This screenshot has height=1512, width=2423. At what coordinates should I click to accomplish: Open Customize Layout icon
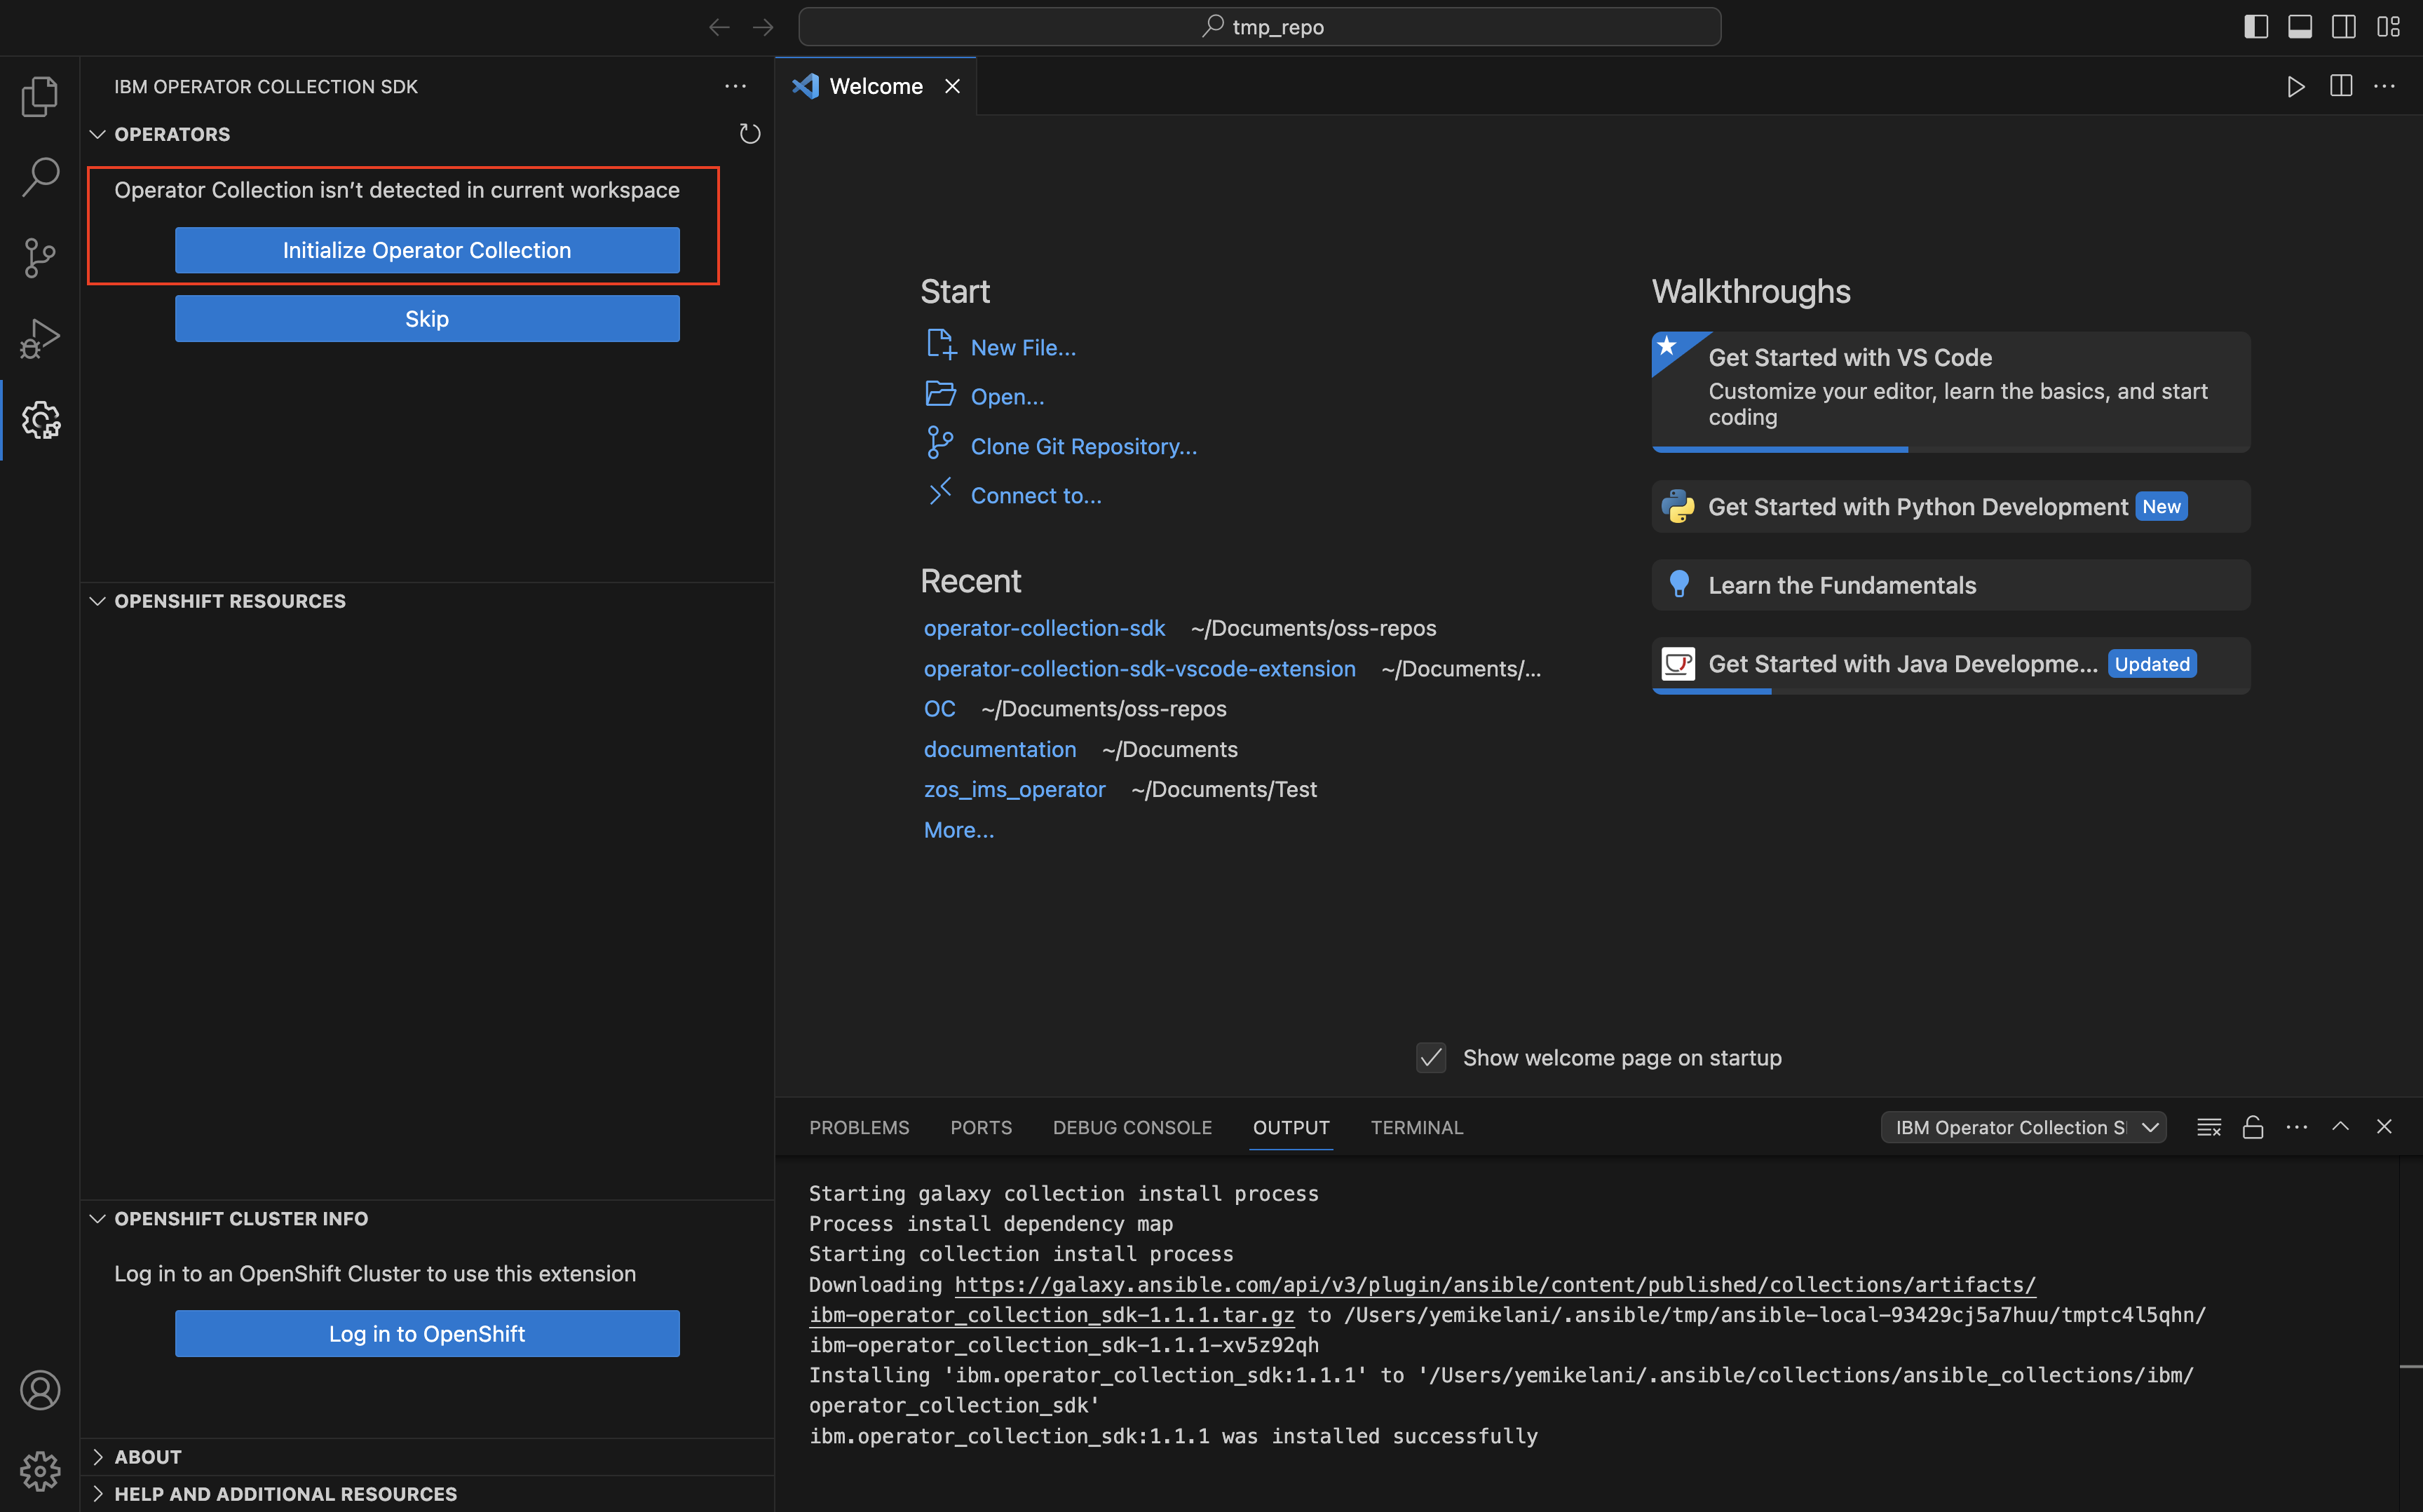tap(2388, 27)
